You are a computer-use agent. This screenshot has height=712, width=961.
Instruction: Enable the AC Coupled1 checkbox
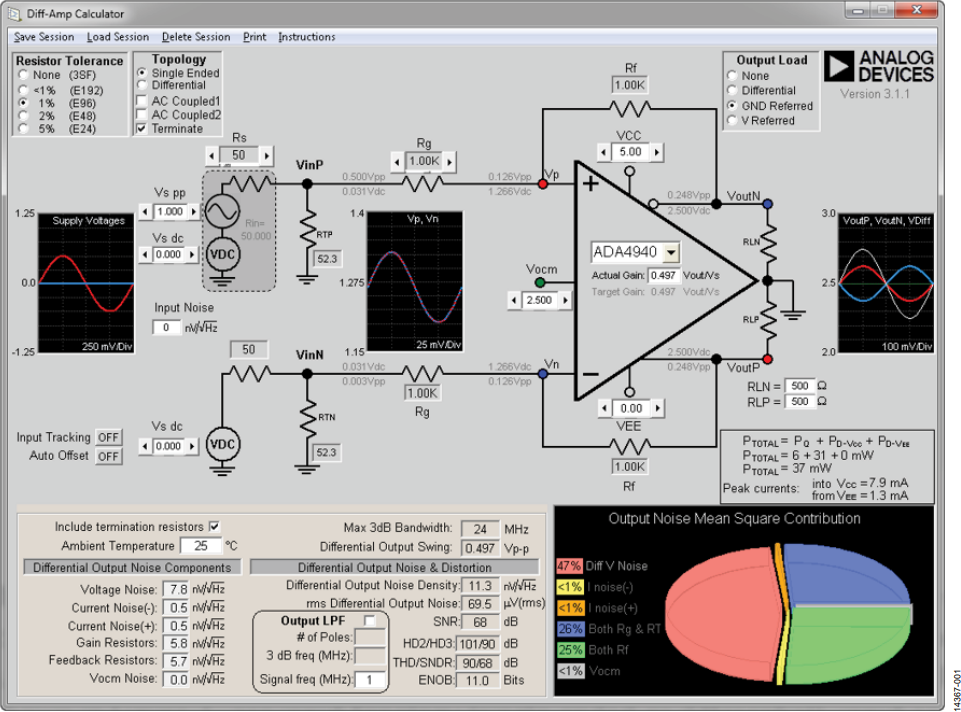click(x=142, y=100)
